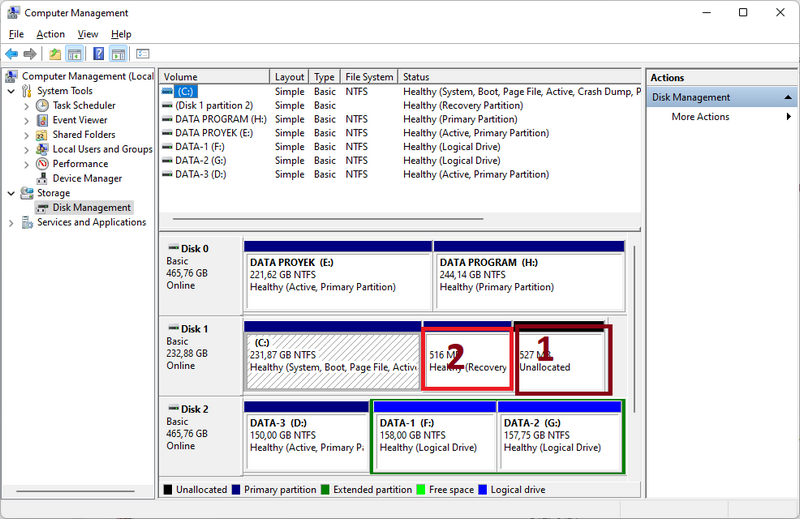The image size is (800, 519).
Task: Expand the Task Scheduler node
Action: (27, 106)
